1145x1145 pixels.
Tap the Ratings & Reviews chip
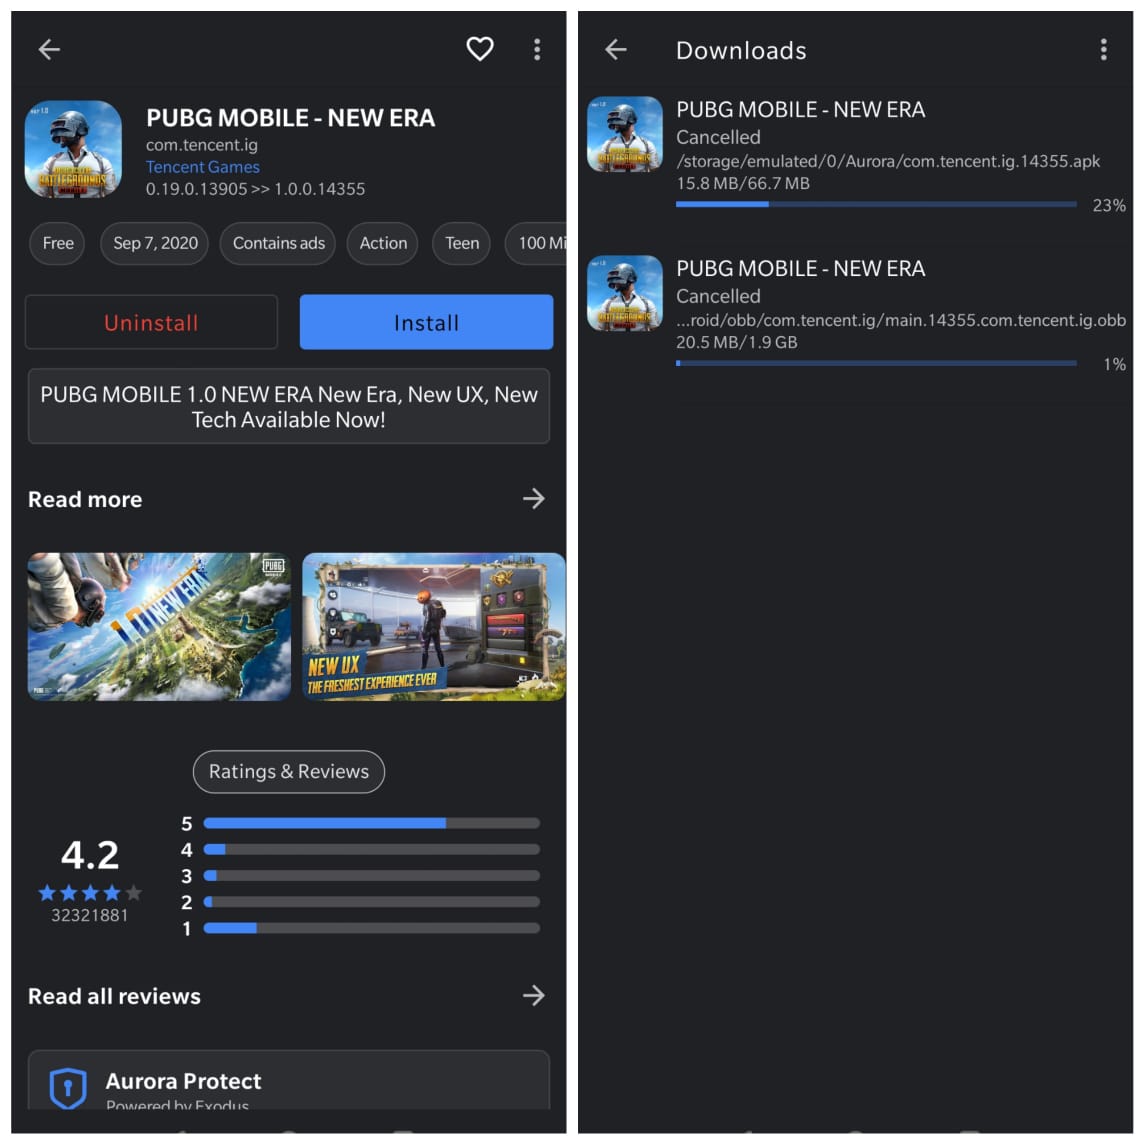[x=288, y=771]
